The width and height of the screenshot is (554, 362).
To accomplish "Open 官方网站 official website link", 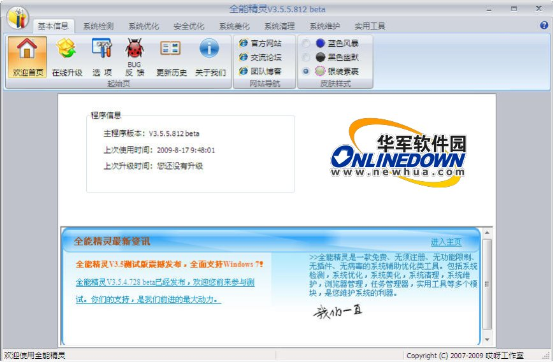I will (260, 43).
